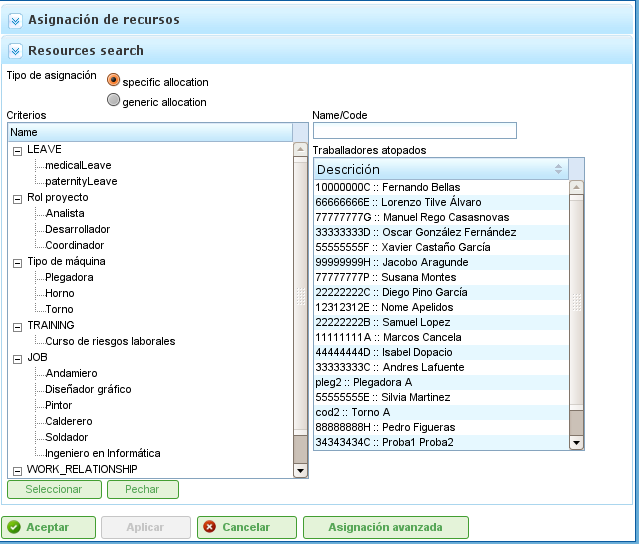Collapse the Asignación de recursos panel chevron
Image resolution: width=639 pixels, height=544 pixels.
[x=15, y=19]
